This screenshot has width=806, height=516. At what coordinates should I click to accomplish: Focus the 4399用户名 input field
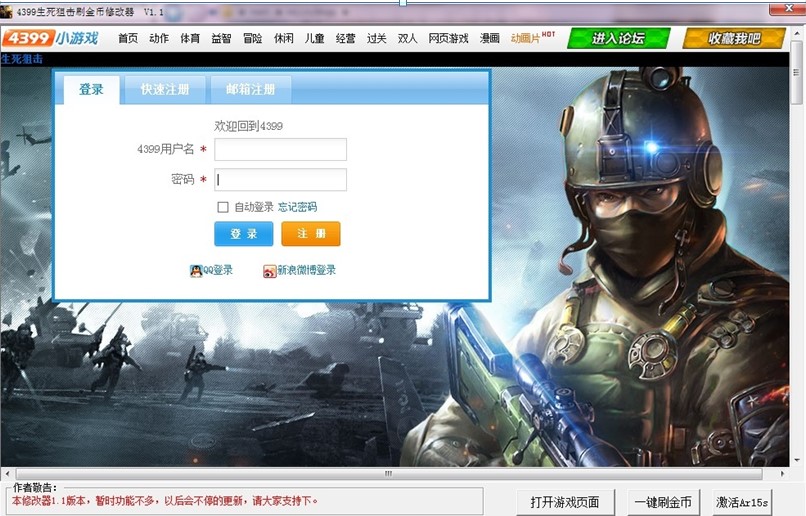[x=280, y=150]
